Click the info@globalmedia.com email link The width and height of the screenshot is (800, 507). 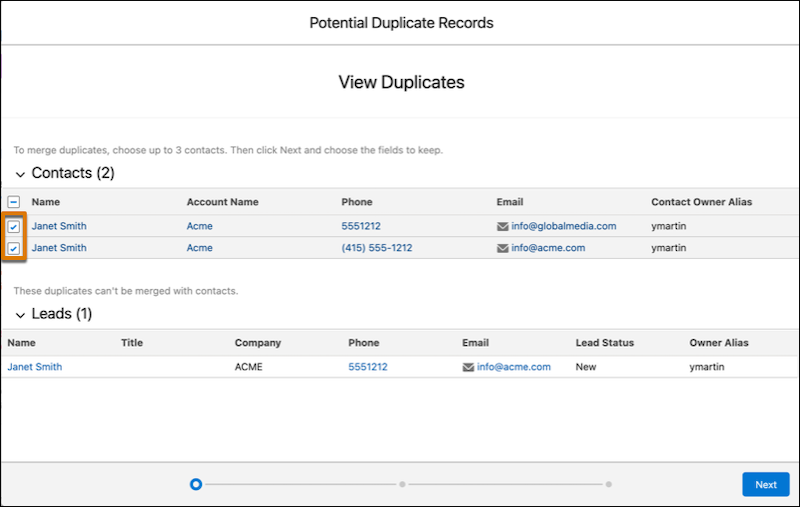(x=563, y=226)
